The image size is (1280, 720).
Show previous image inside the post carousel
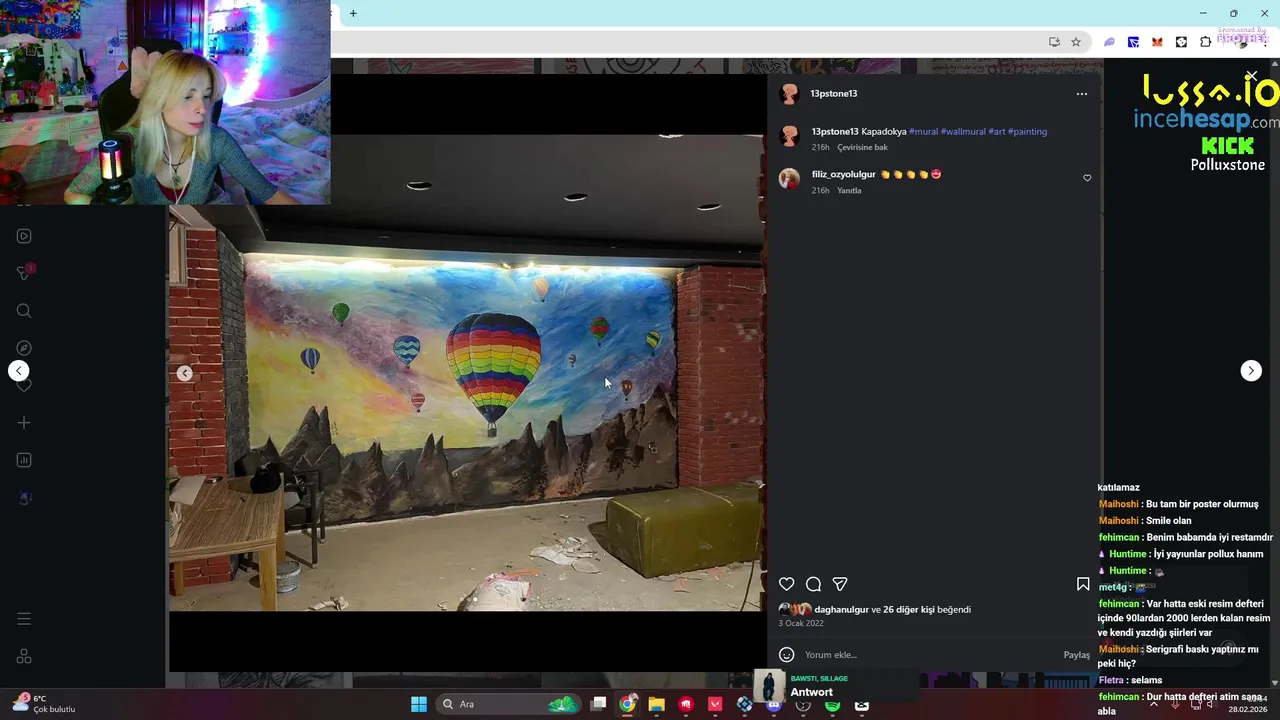pyautogui.click(x=184, y=373)
